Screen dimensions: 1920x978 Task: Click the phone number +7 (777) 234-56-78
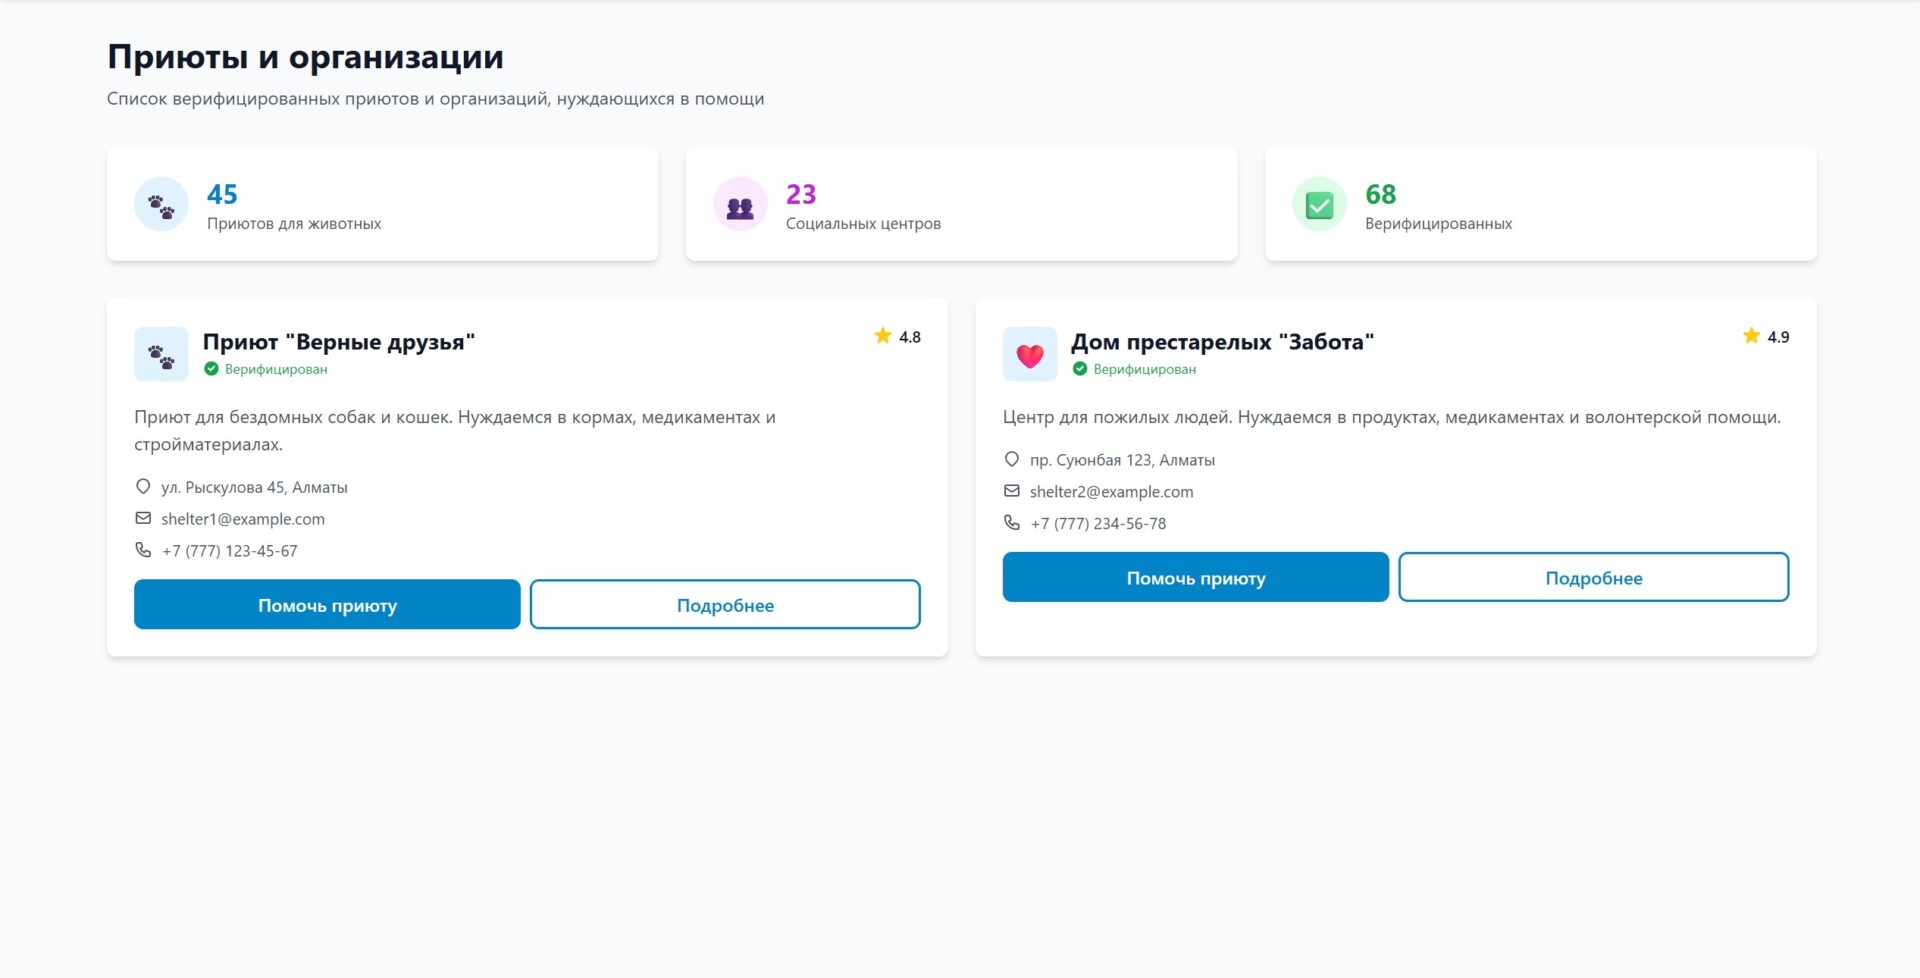[x=1098, y=523]
